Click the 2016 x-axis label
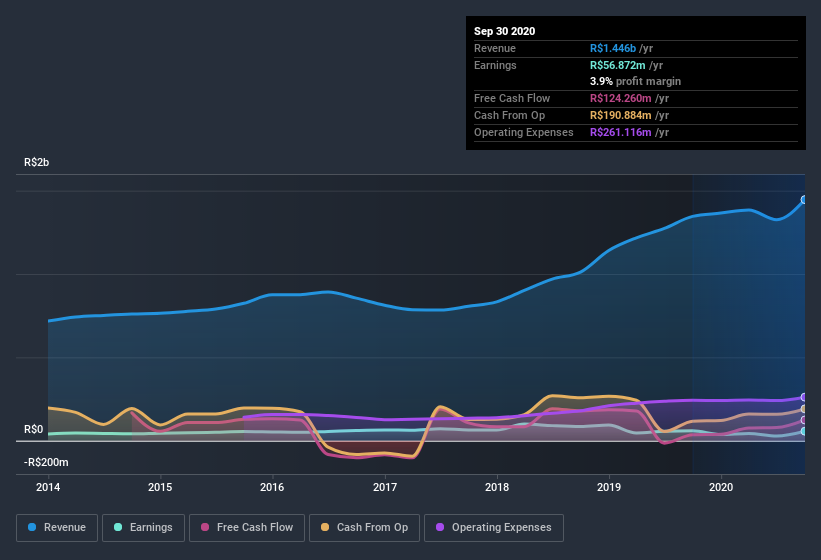Screen dimensions: 821x560 (x=272, y=487)
